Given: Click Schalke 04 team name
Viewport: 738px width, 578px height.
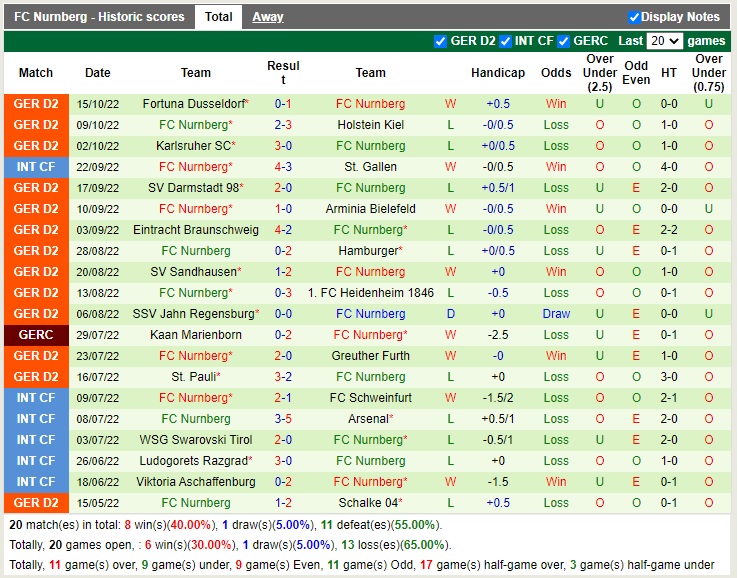Looking at the screenshot, I should (368, 503).
